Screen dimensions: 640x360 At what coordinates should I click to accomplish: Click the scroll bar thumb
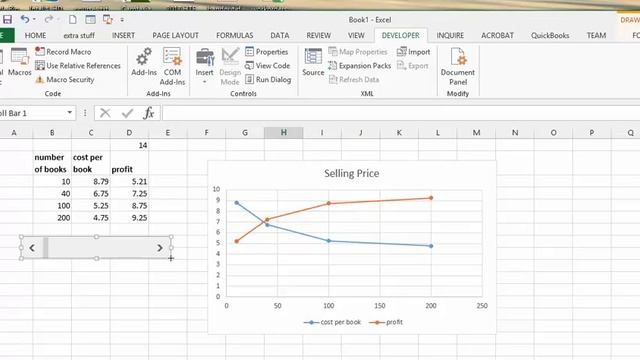click(x=46, y=247)
